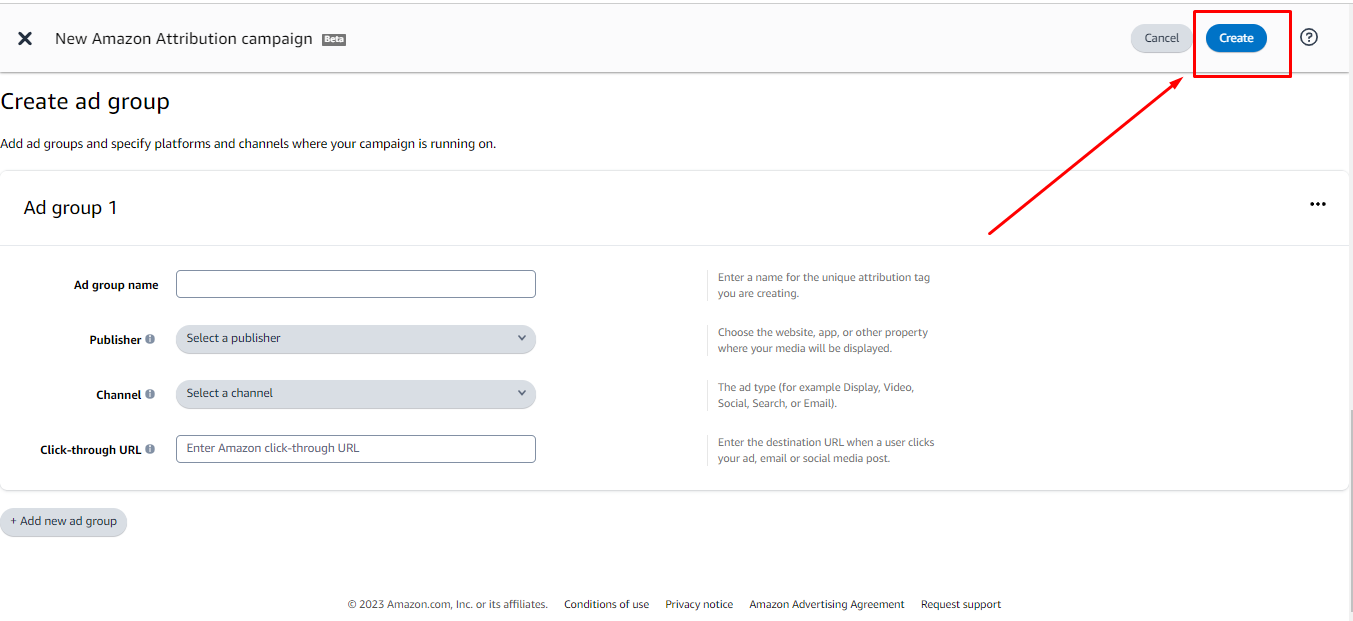Image resolution: width=1353 pixels, height=621 pixels.
Task: Select the Ad group 1 heading
Action: coord(70,208)
